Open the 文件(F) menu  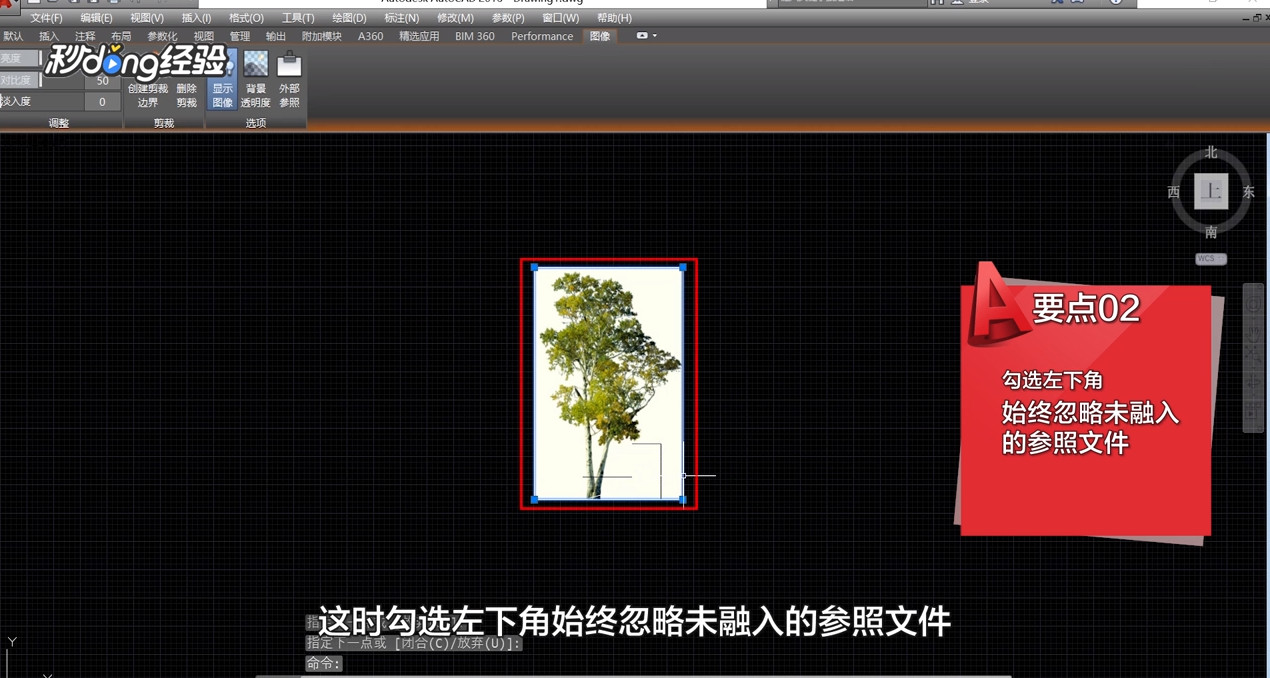(x=46, y=18)
